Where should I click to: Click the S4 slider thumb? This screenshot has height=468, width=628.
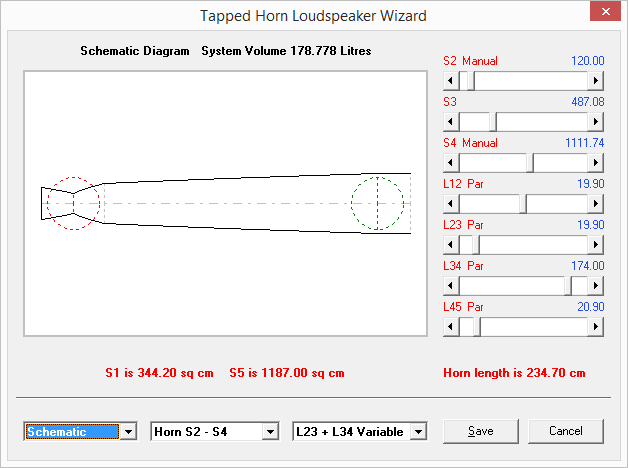click(530, 163)
